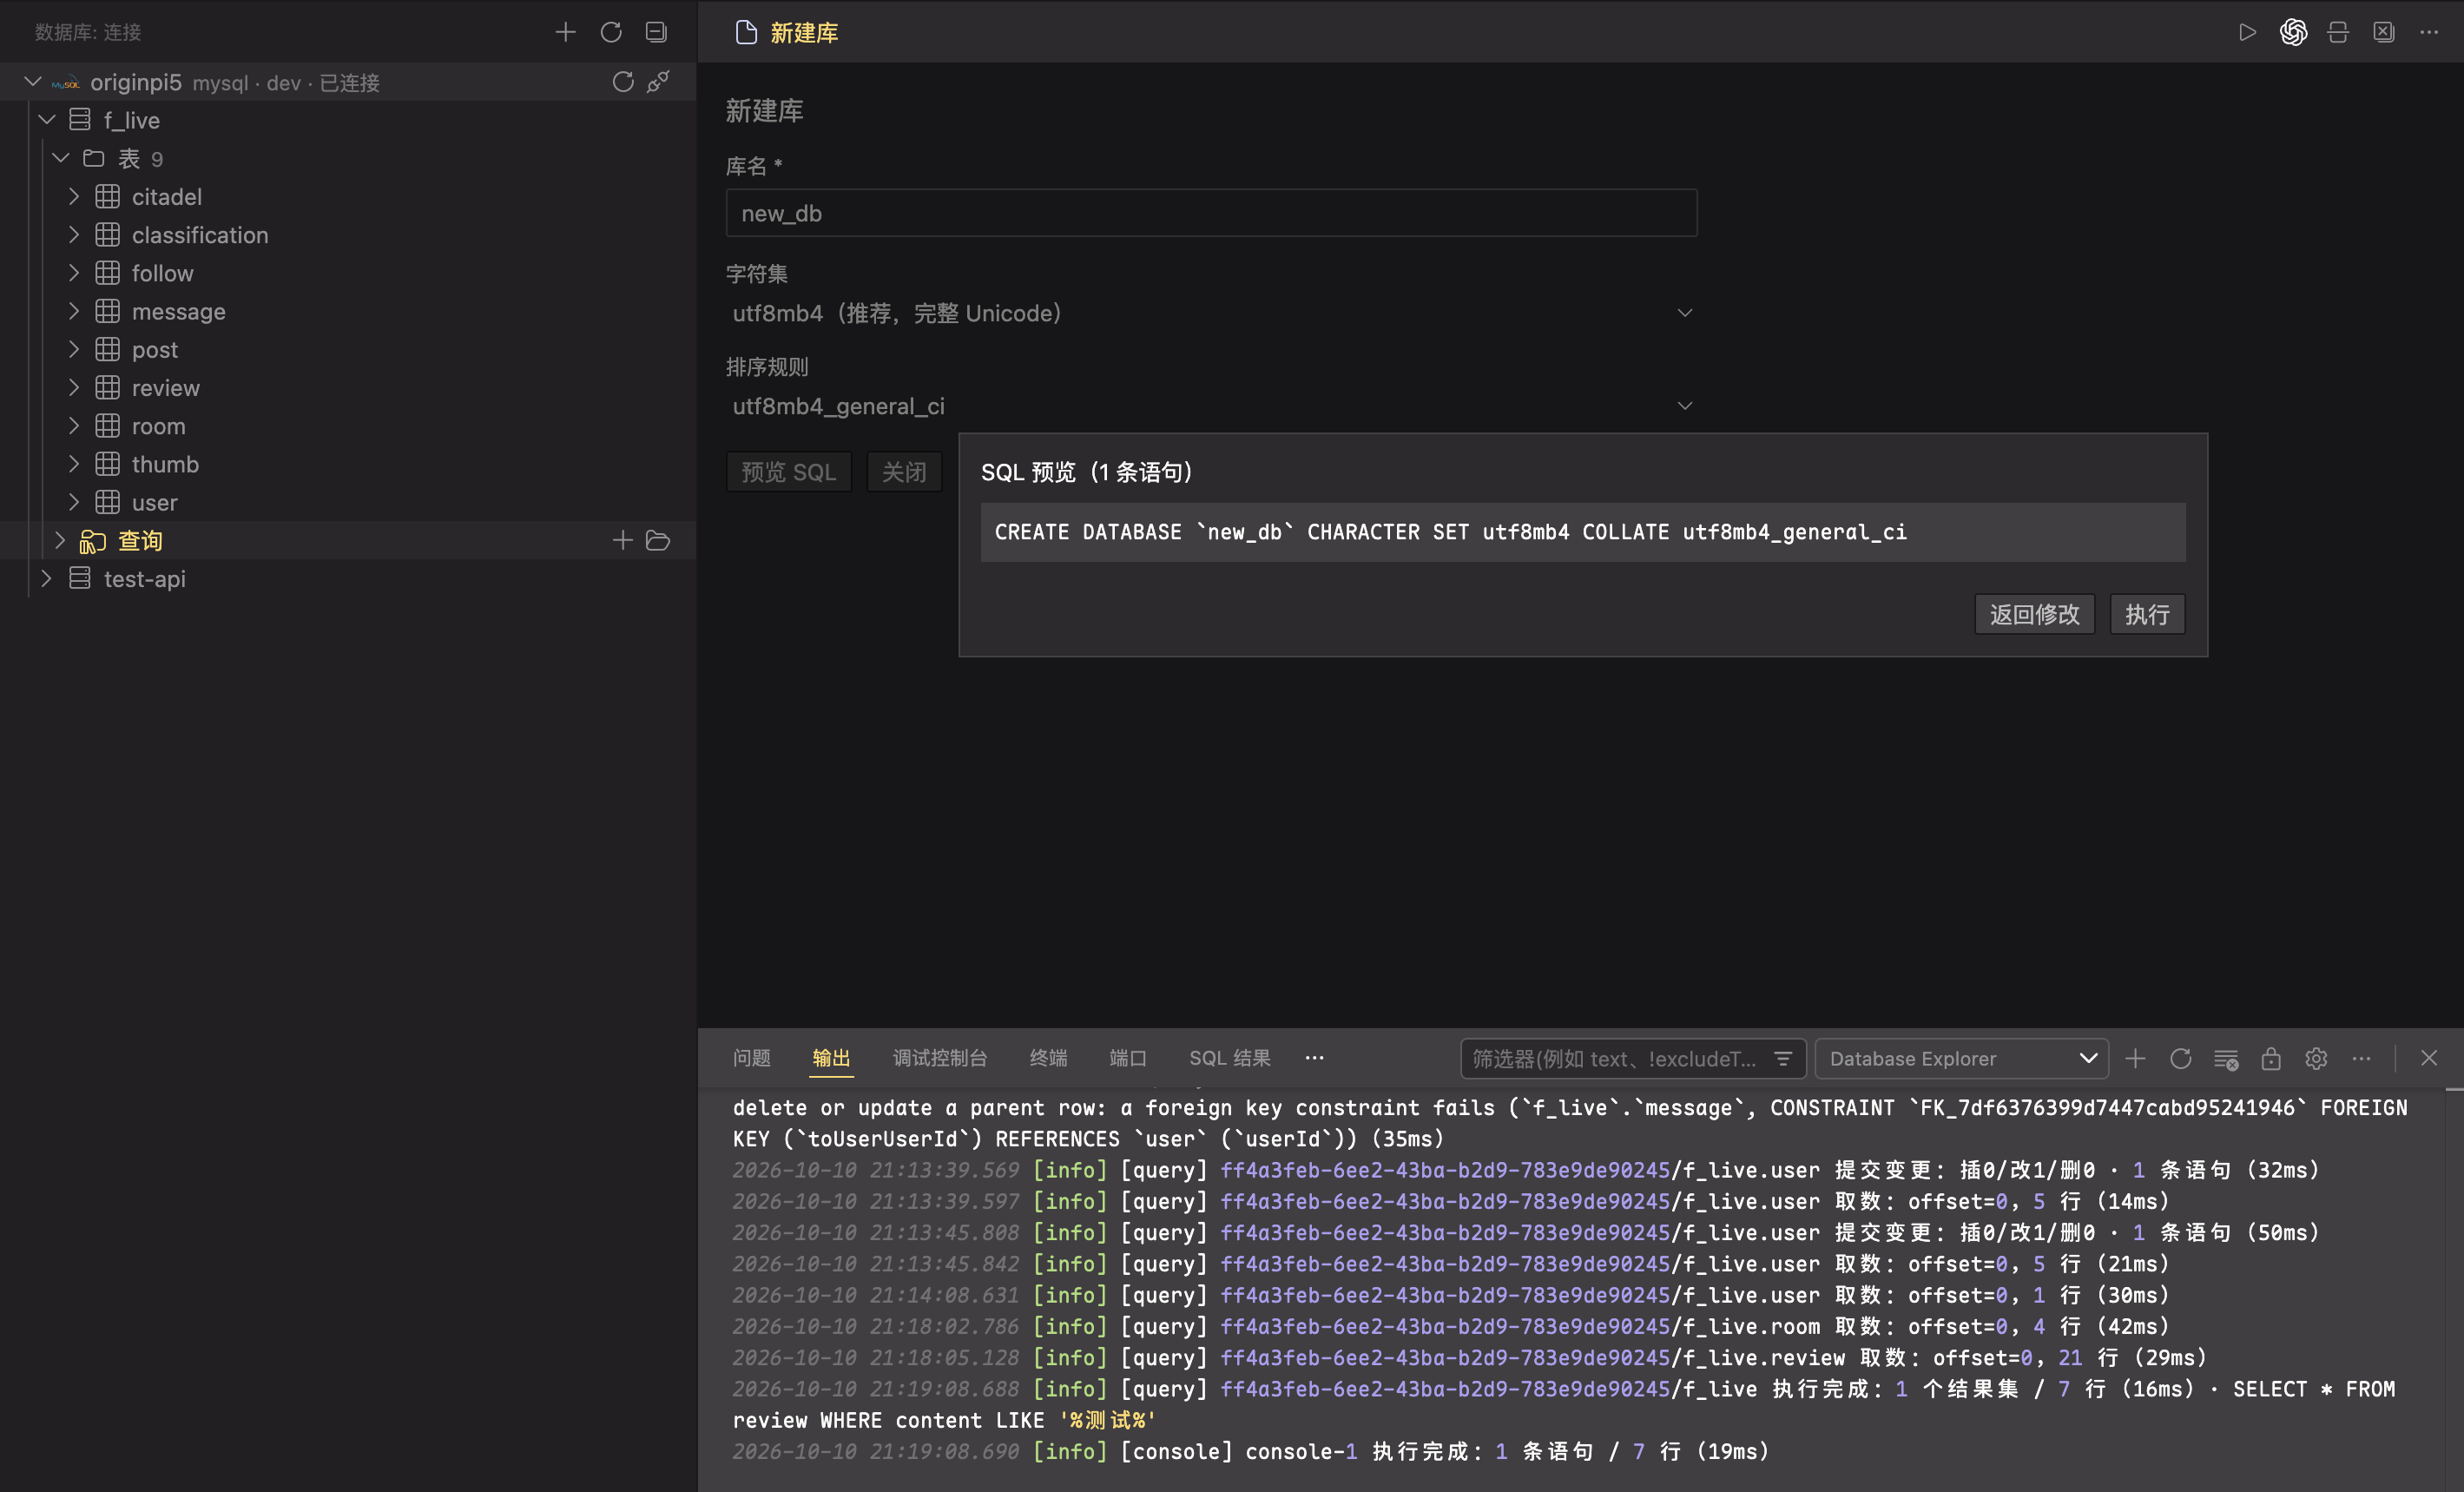Add a new database connection with the plus icon
Viewport: 2464px width, 1492px height.
pos(565,32)
